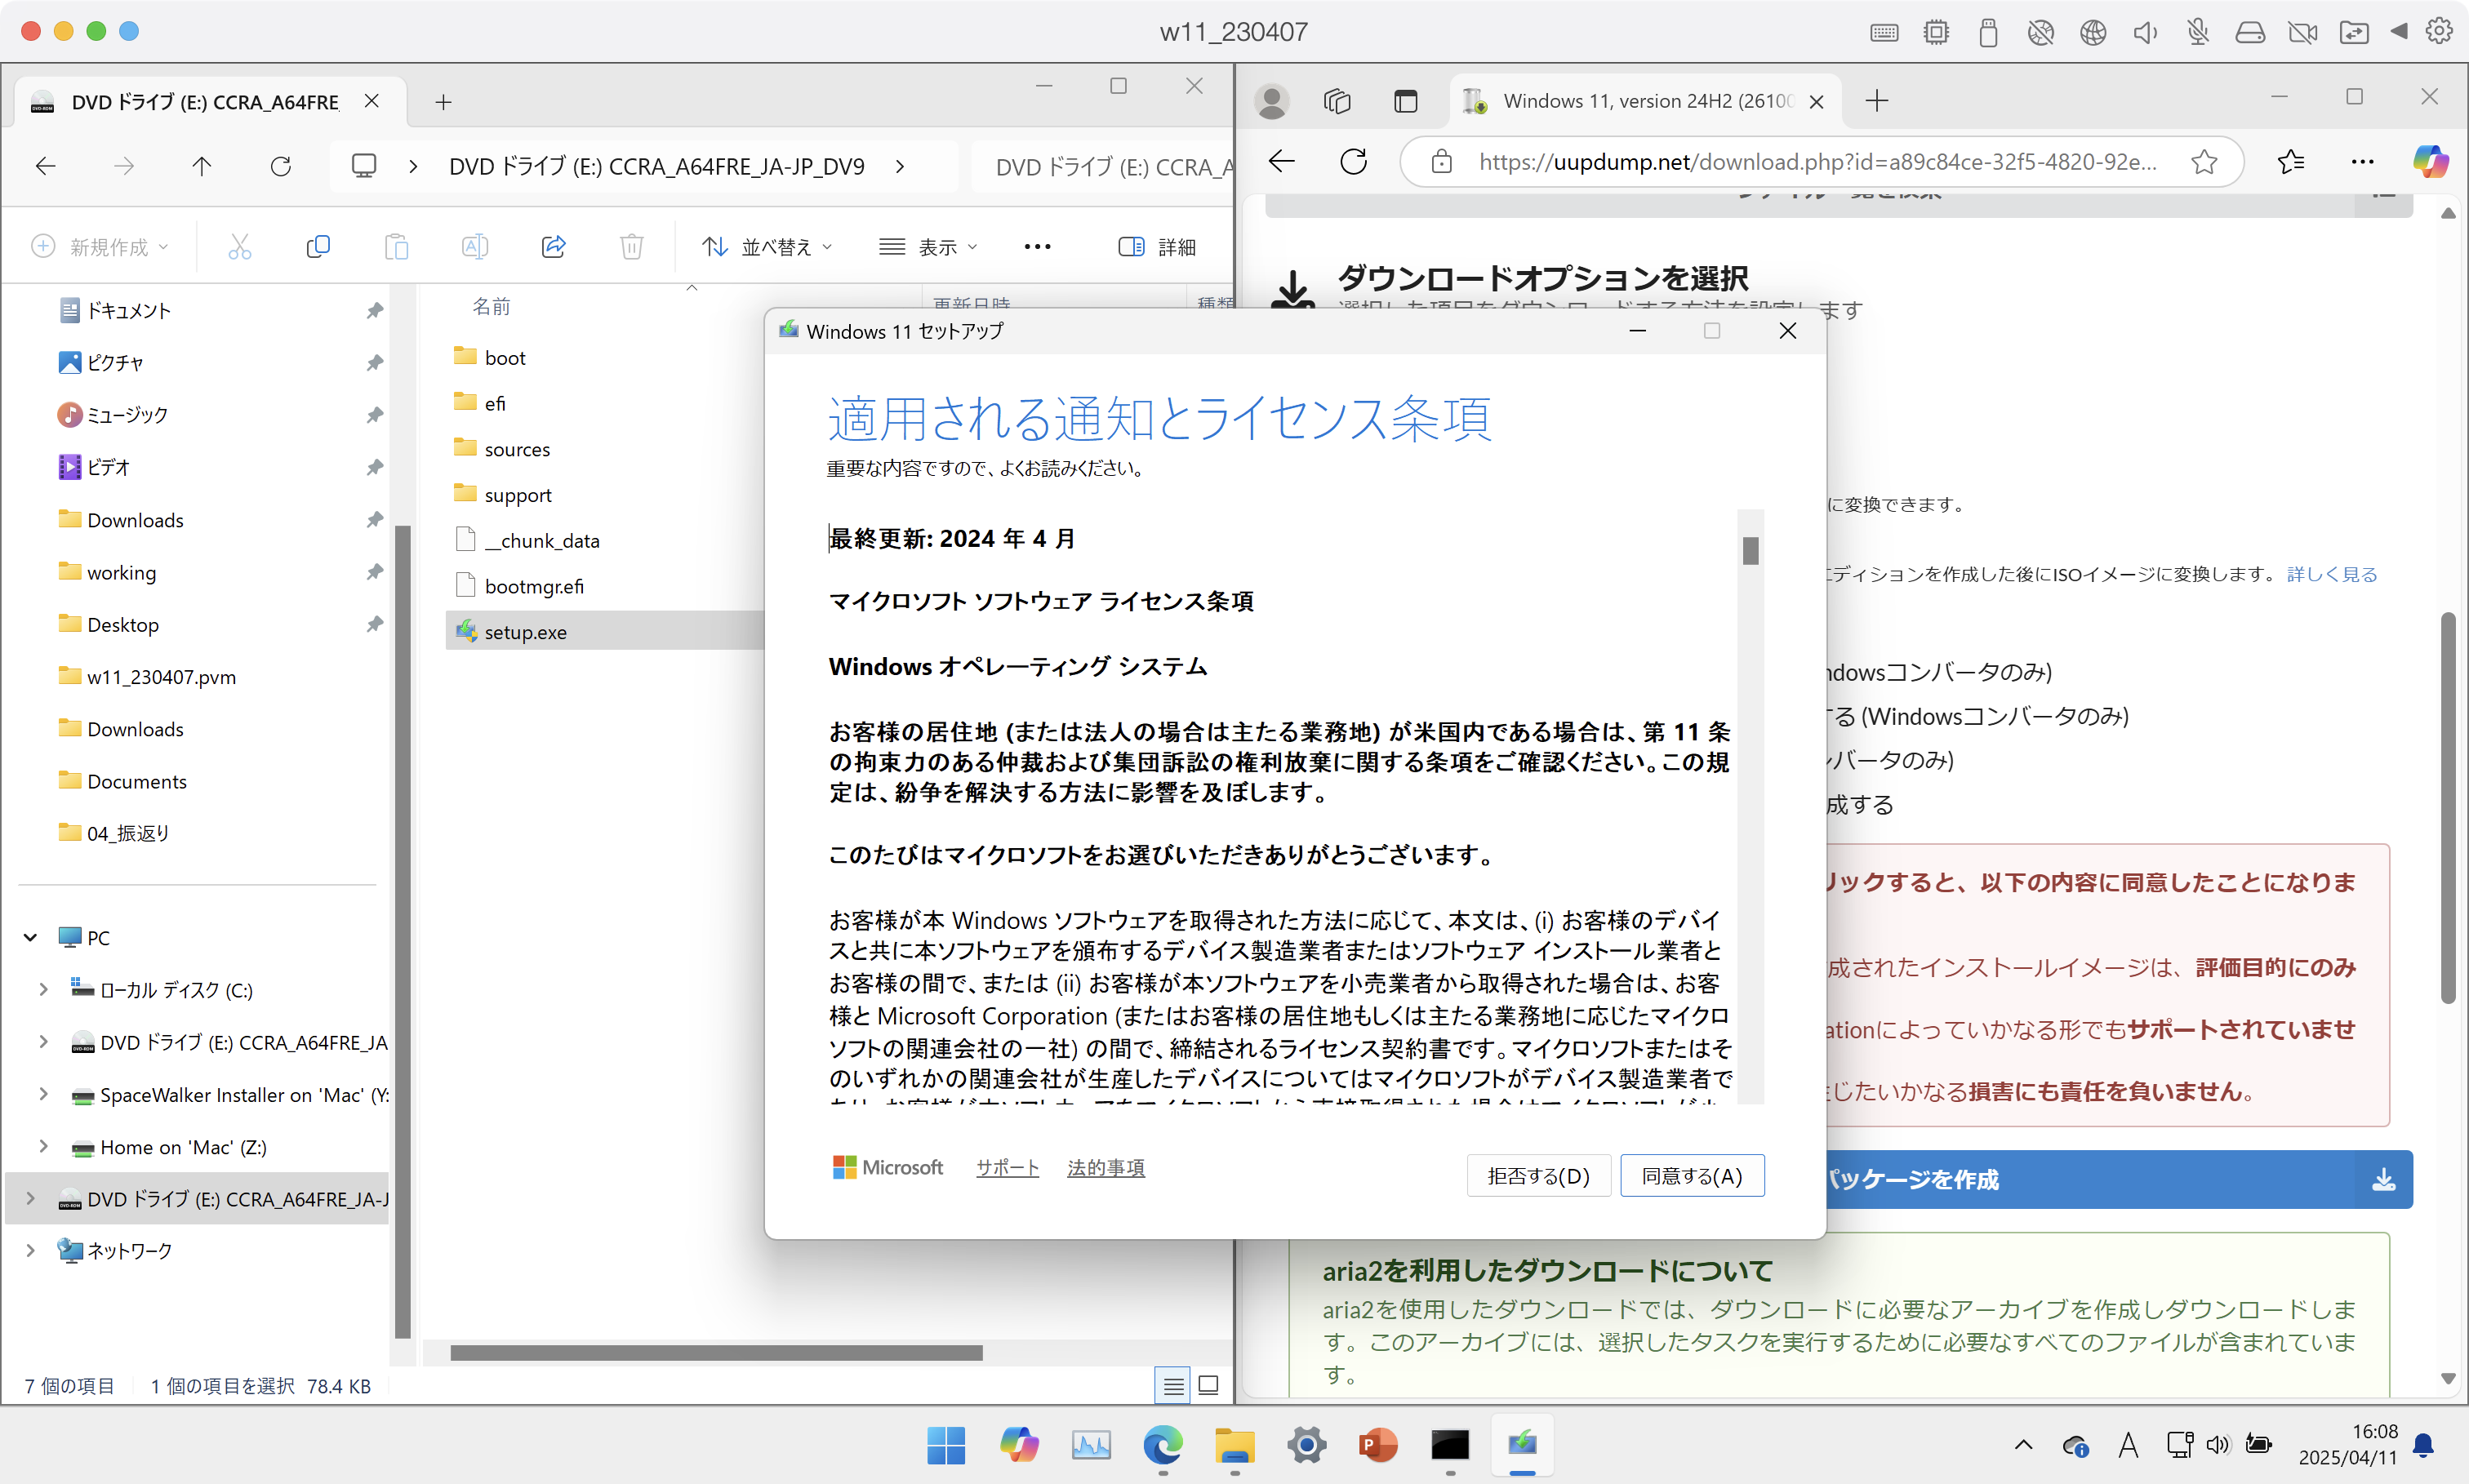Viewport: 2469px width, 1484px height.
Task: Go up one folder level in Explorer
Action: (x=202, y=166)
